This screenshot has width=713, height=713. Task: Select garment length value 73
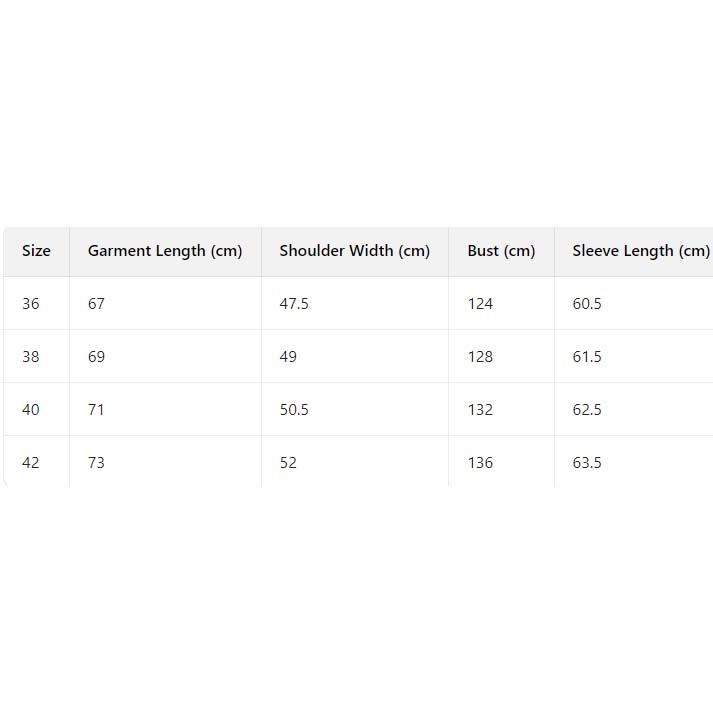pyautogui.click(x=96, y=463)
